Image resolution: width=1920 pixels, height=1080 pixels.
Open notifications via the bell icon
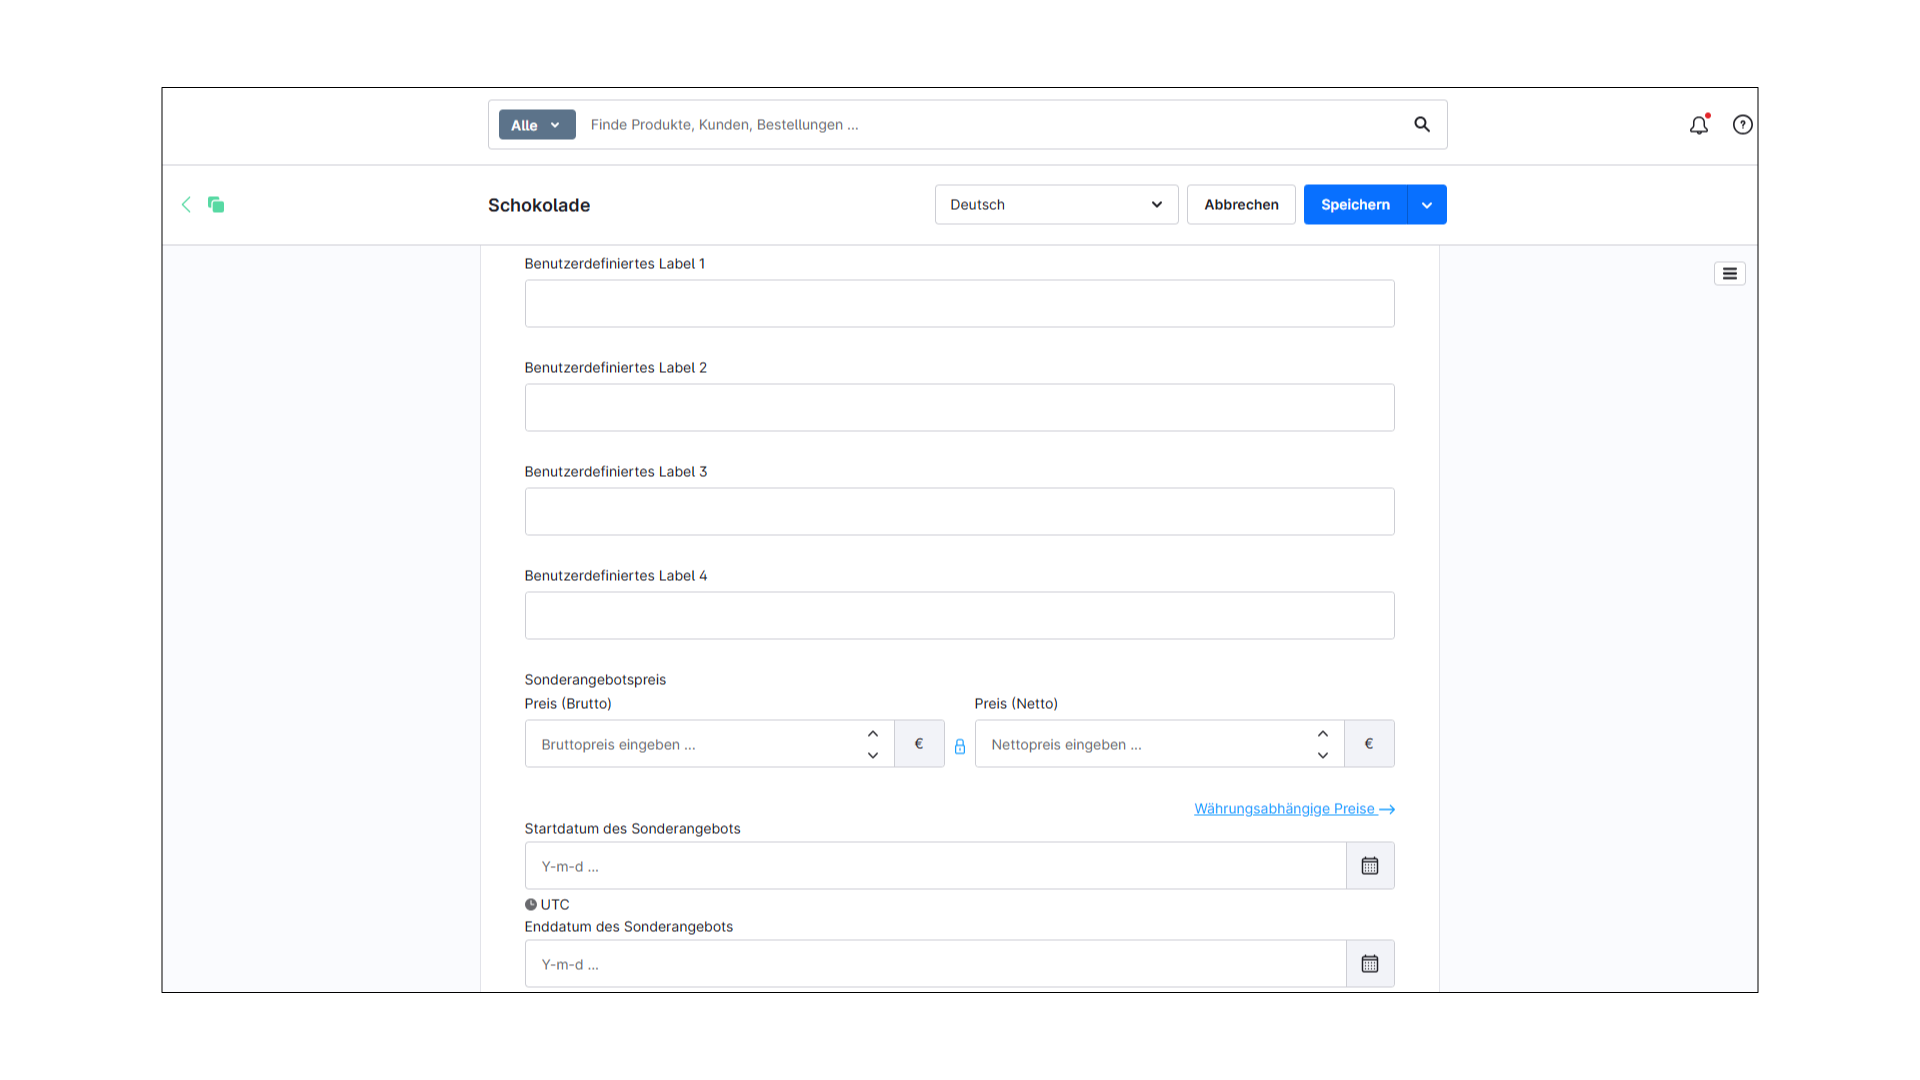[x=1698, y=125]
